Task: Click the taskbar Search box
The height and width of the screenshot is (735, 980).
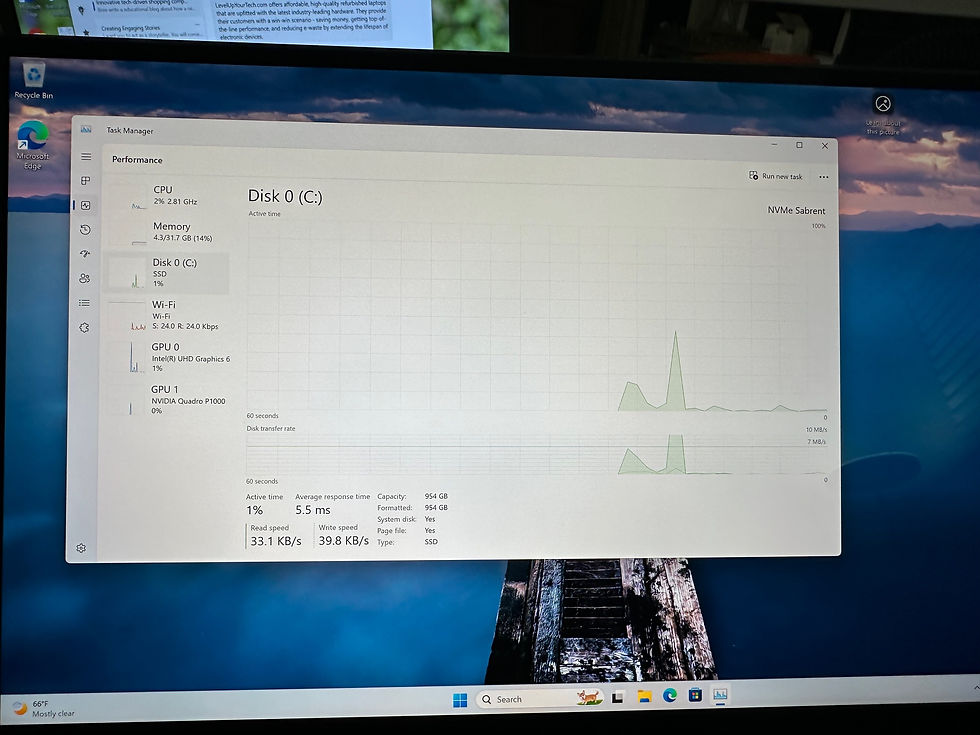Action: [x=540, y=699]
